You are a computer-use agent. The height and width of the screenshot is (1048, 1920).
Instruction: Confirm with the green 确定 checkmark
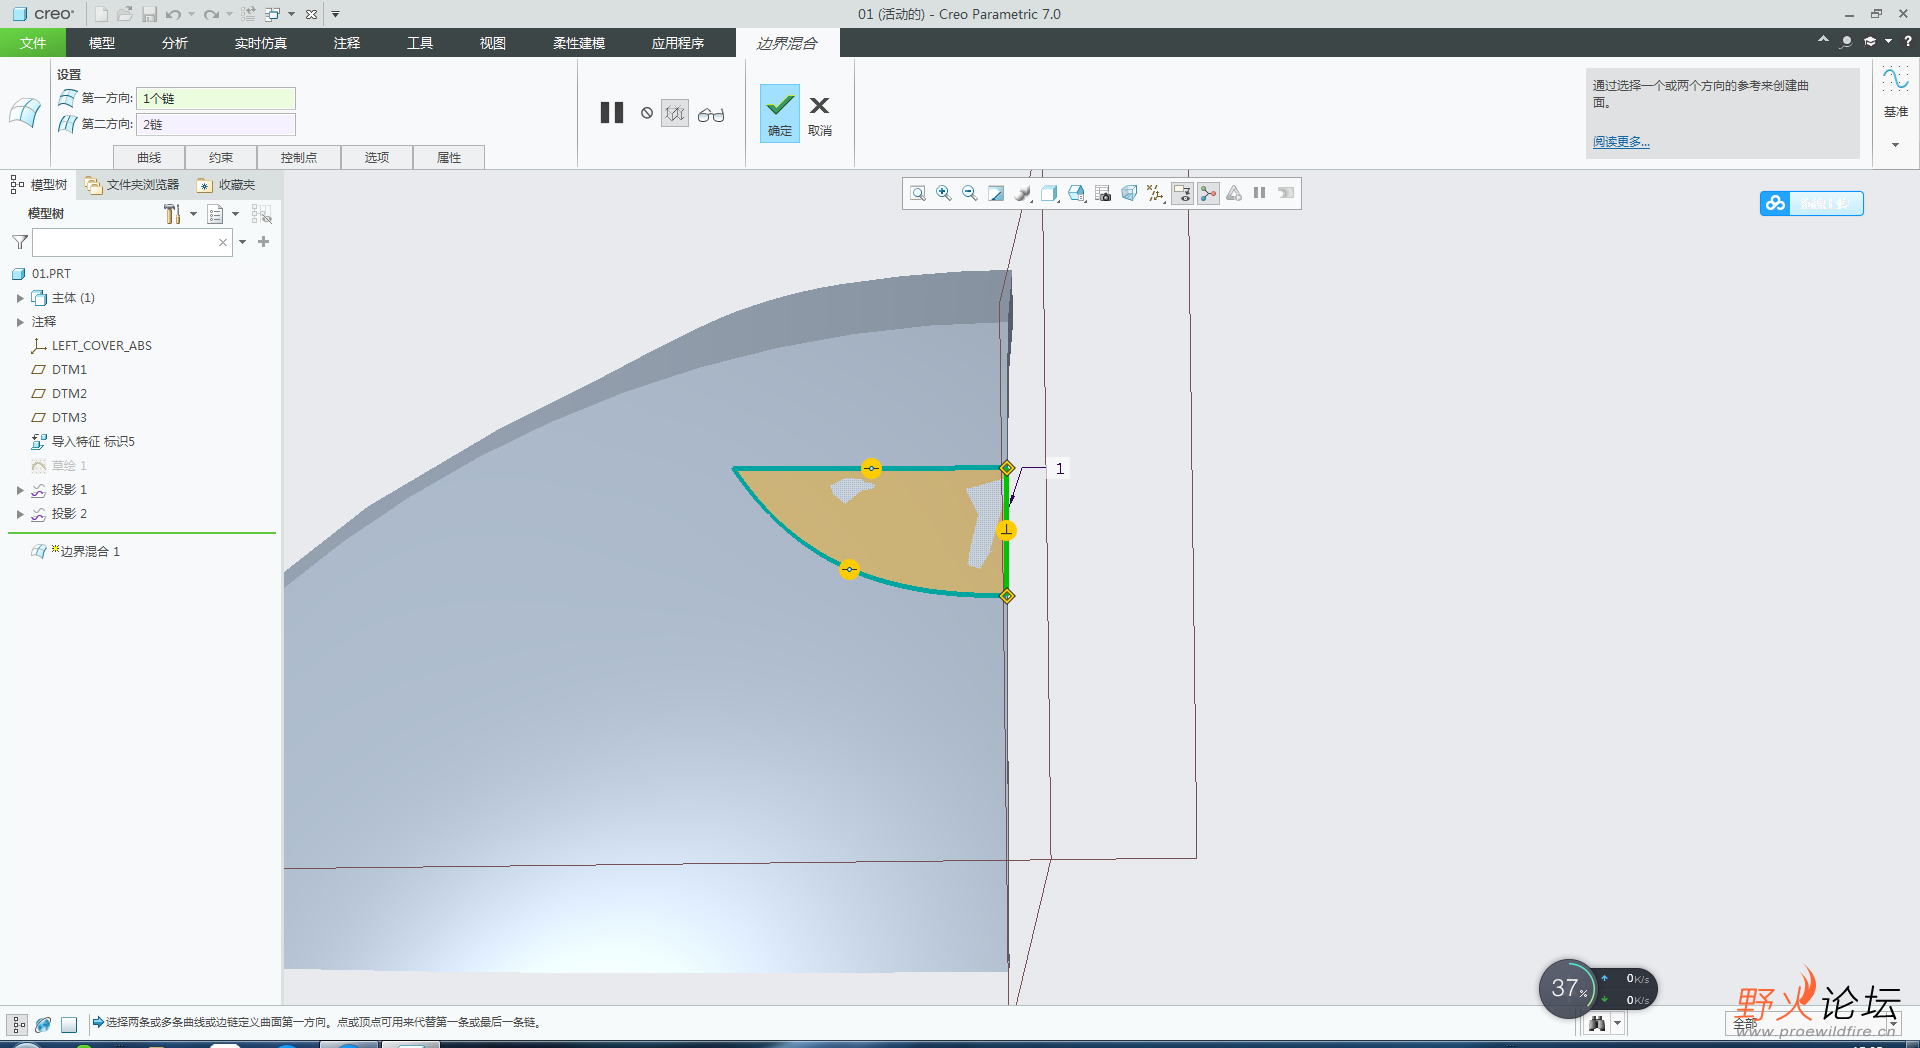click(780, 114)
